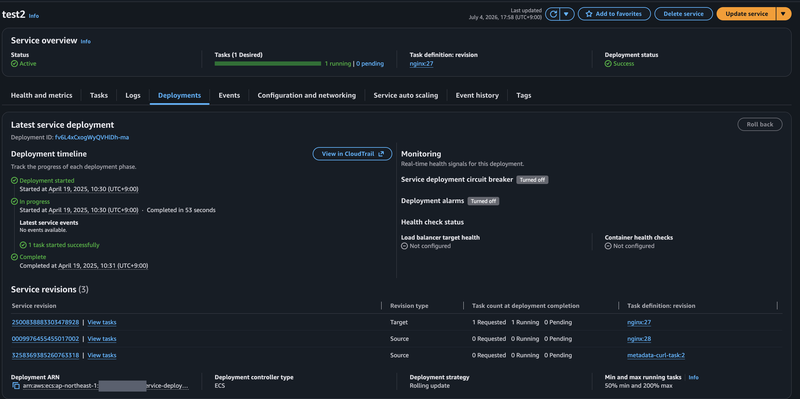Click Load balancer target health Not configured icon
This screenshot has height=399, width=800.
pos(405,246)
